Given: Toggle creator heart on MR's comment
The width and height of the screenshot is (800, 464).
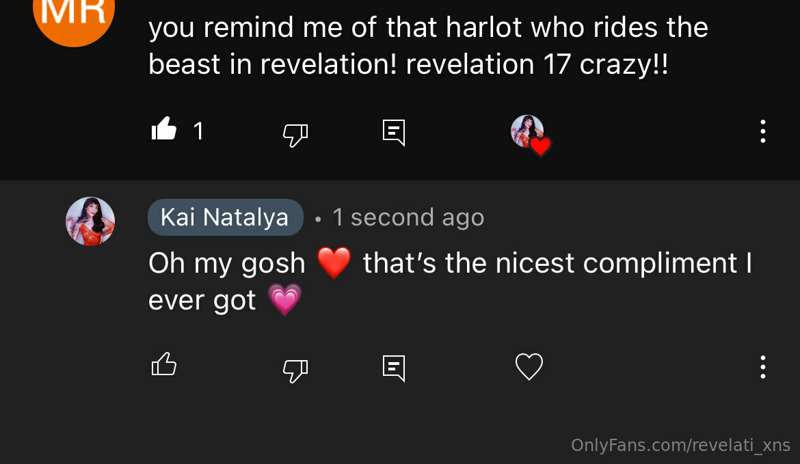Looking at the screenshot, I should (x=529, y=133).
